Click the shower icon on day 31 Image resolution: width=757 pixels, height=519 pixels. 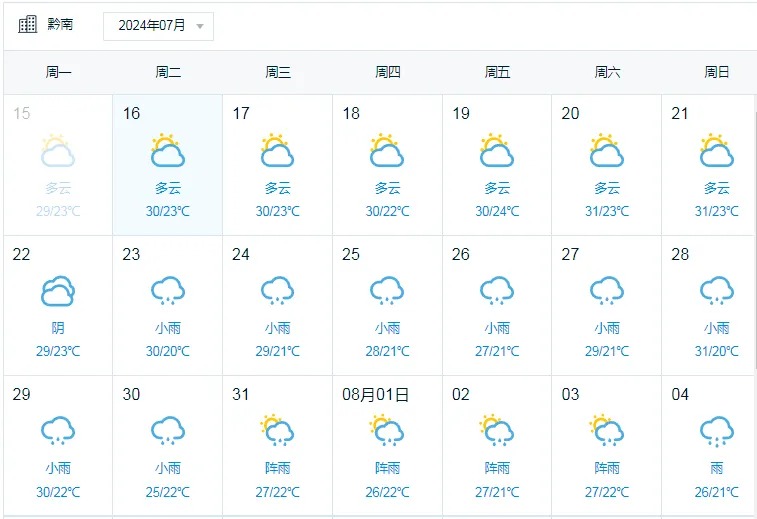click(x=277, y=431)
